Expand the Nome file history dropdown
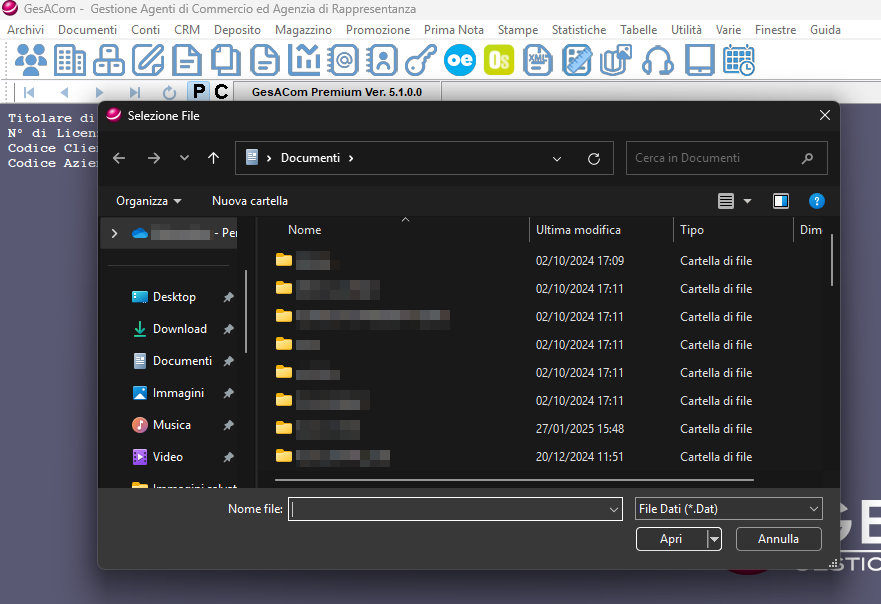This screenshot has width=881, height=604. [x=614, y=509]
